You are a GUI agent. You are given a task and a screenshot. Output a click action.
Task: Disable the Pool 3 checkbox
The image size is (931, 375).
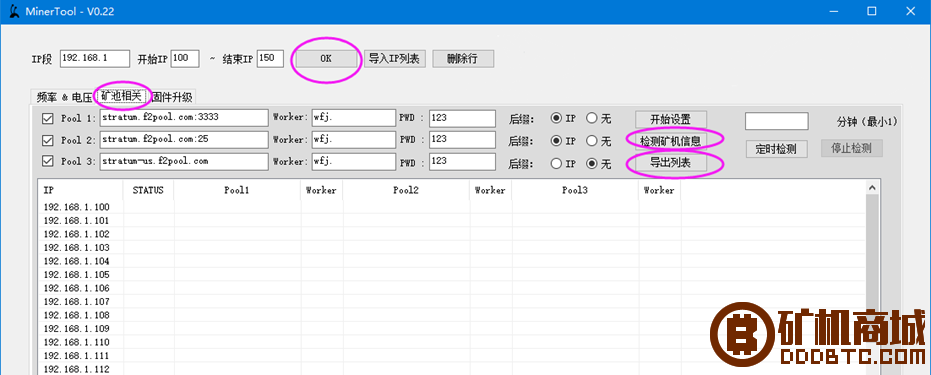coord(48,161)
